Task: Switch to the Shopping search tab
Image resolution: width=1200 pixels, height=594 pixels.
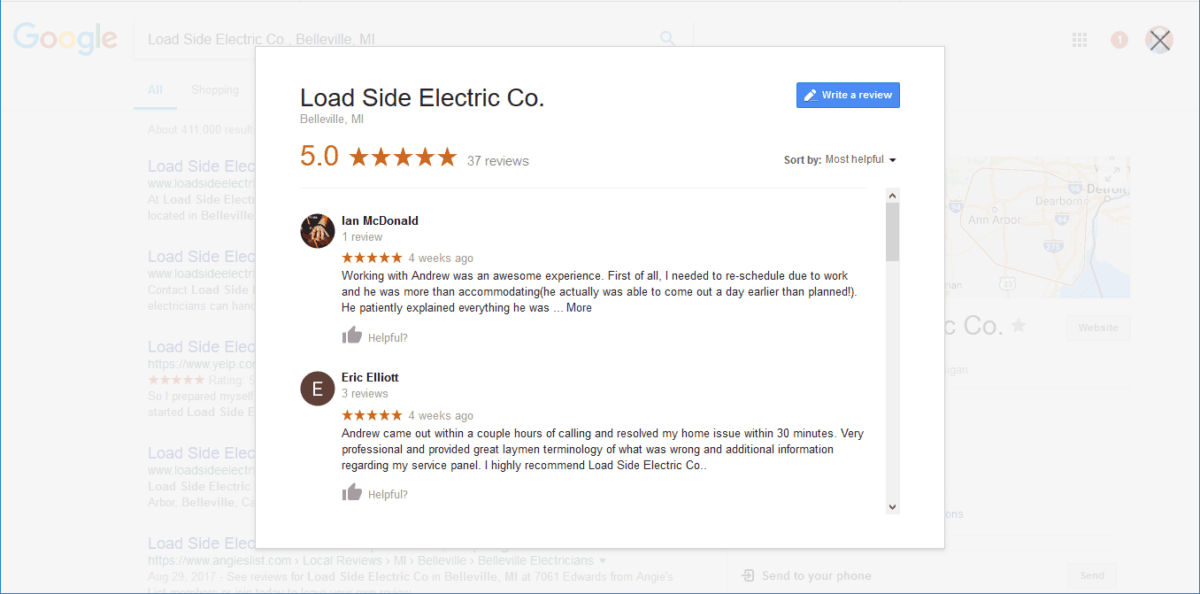Action: (215, 90)
